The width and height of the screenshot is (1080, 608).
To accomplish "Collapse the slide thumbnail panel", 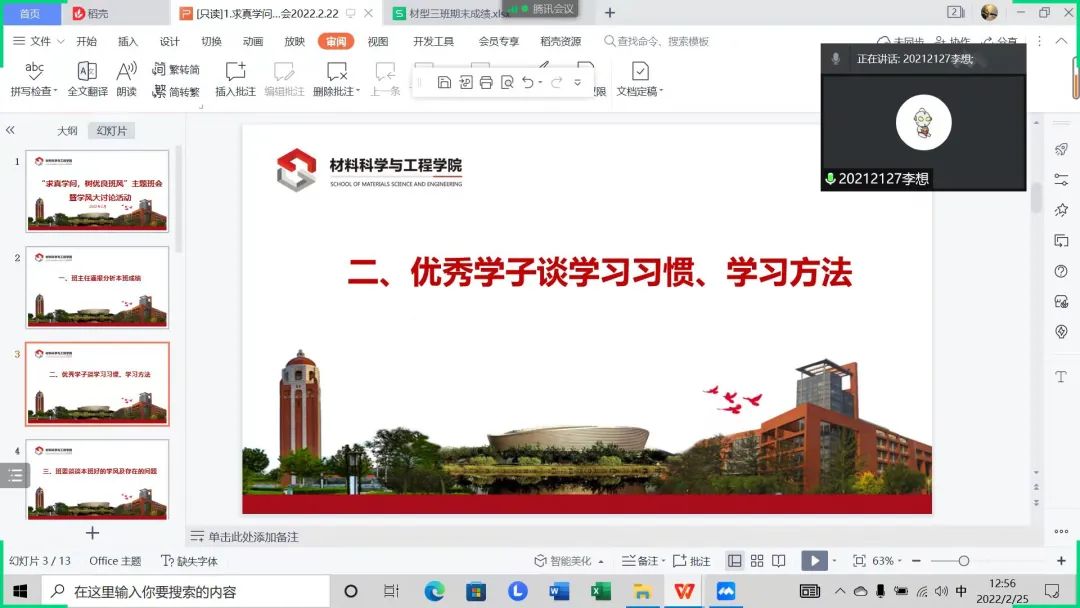I will pyautogui.click(x=10, y=130).
